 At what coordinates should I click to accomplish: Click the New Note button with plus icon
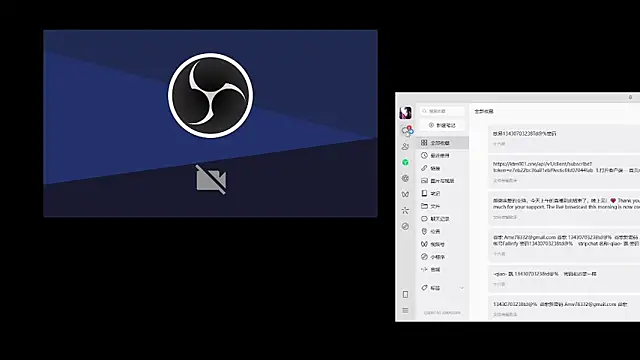point(442,125)
